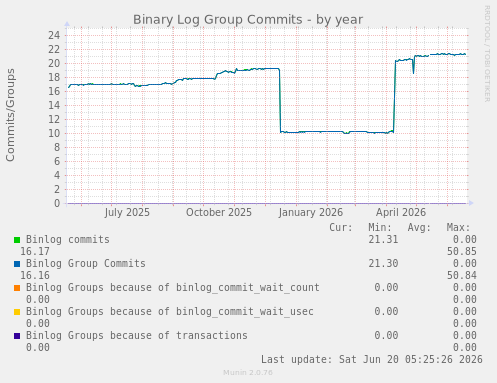This screenshot has height=383, width=497.
Task: Click the 'Max:' column header
Action: (458, 228)
